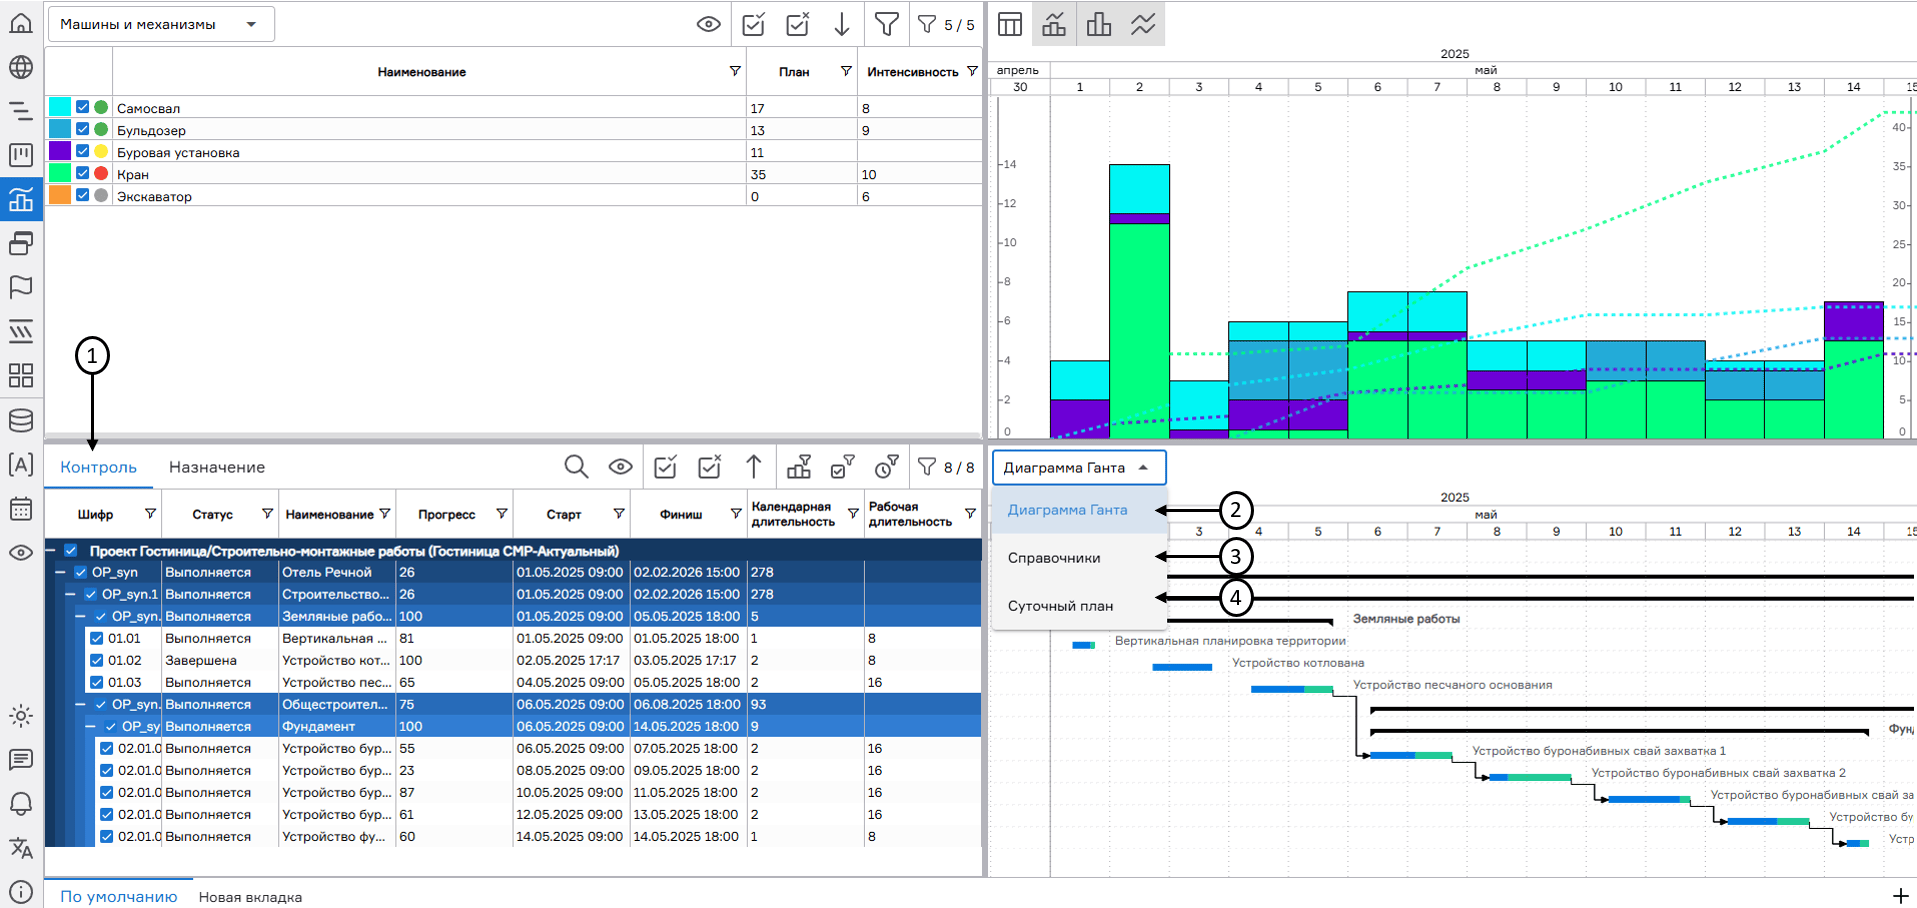Select the line chart view icon
This screenshot has width=1917, height=908.
click(1143, 24)
